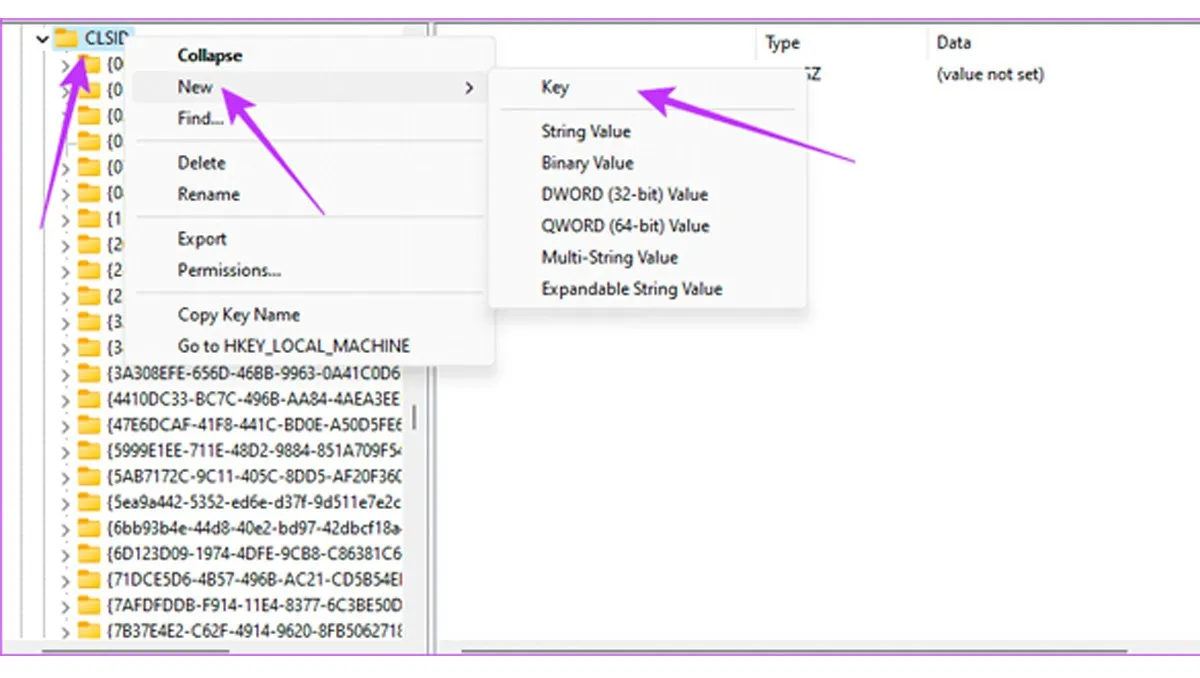Click the CLSID folder icon
1200x678 pixels.
[x=66, y=38]
